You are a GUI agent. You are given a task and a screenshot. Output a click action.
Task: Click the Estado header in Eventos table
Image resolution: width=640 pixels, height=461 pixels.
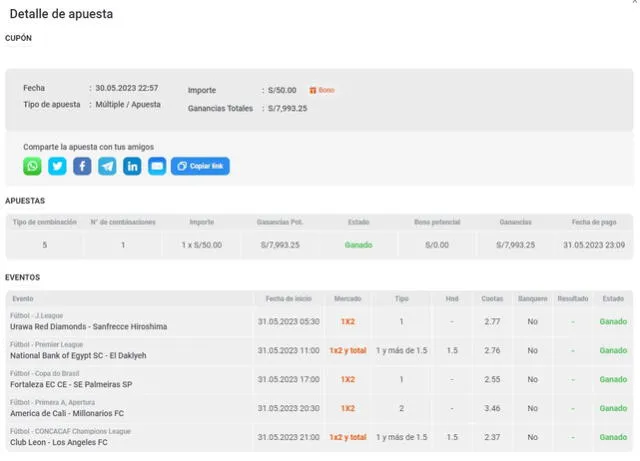tap(613, 299)
